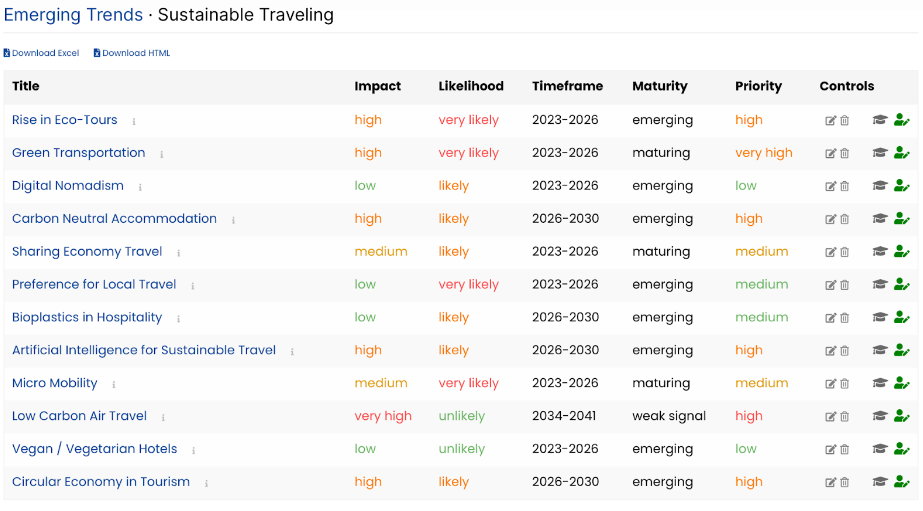Assign user on Vegan / Vegetarian Hotels row
This screenshot has height=511, width=923.
(x=901, y=449)
